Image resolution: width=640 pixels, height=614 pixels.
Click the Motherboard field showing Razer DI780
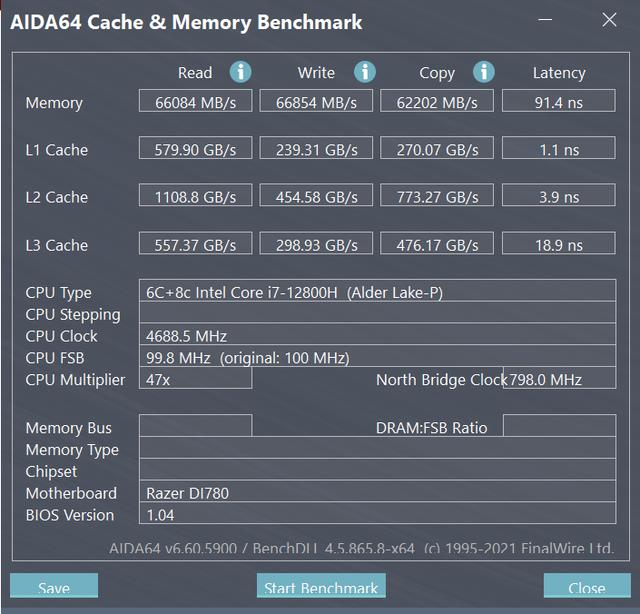[x=378, y=493]
